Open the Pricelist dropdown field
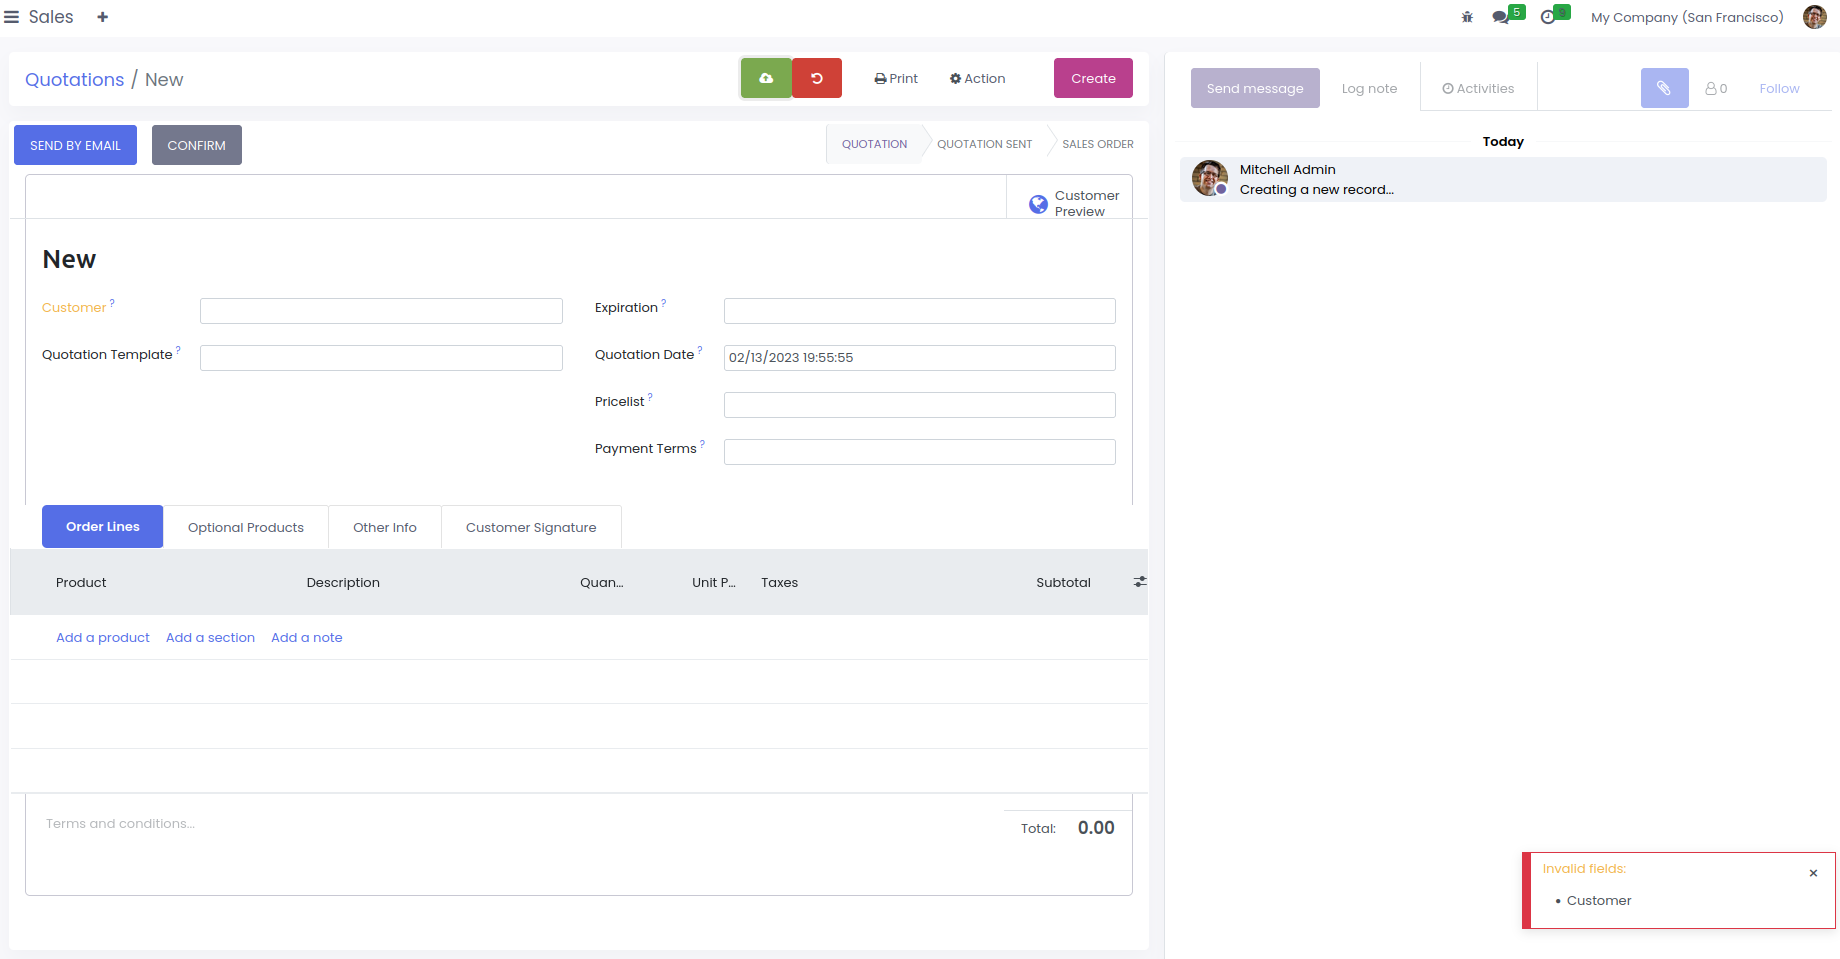The image size is (1840, 959). (x=919, y=405)
